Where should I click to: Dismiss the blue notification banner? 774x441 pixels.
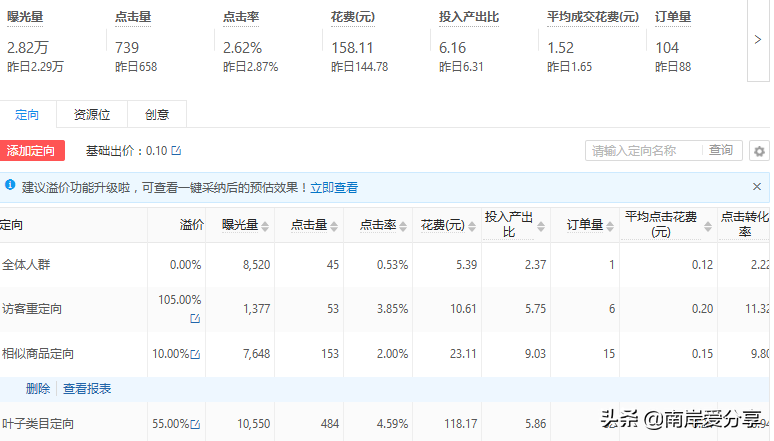(757, 187)
